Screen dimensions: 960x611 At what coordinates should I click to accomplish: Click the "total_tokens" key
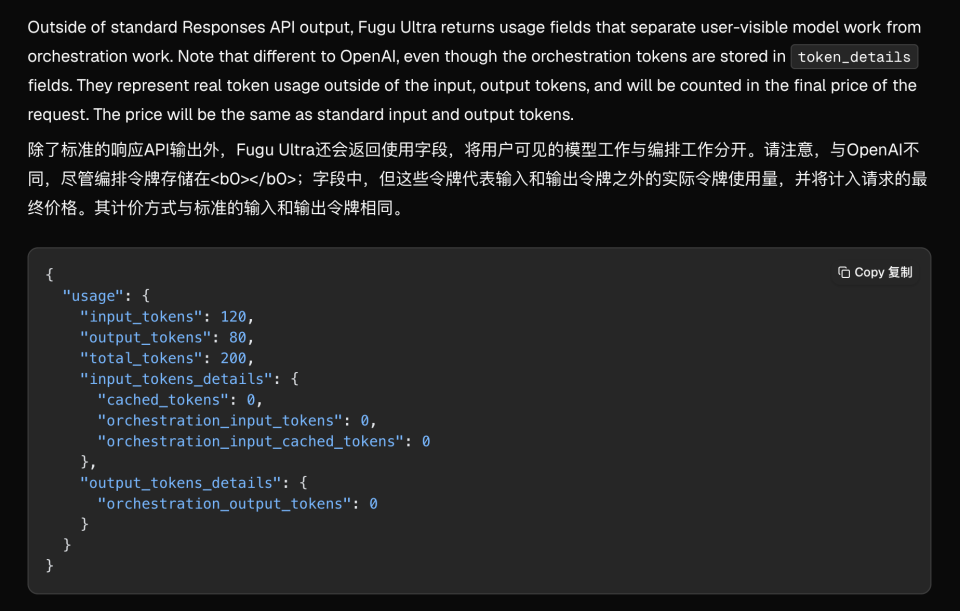click(141, 359)
